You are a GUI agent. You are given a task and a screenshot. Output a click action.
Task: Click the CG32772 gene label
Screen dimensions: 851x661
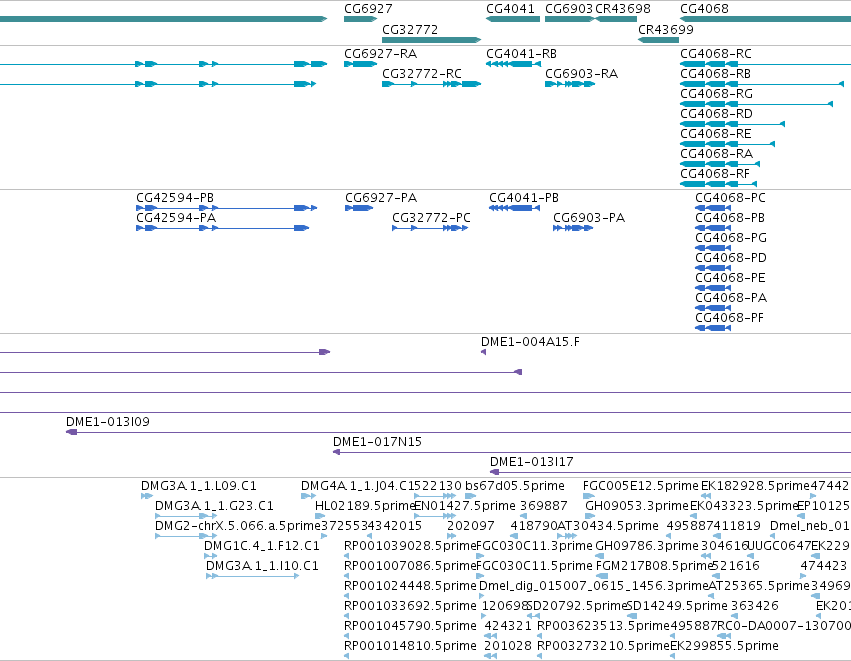point(410,29)
